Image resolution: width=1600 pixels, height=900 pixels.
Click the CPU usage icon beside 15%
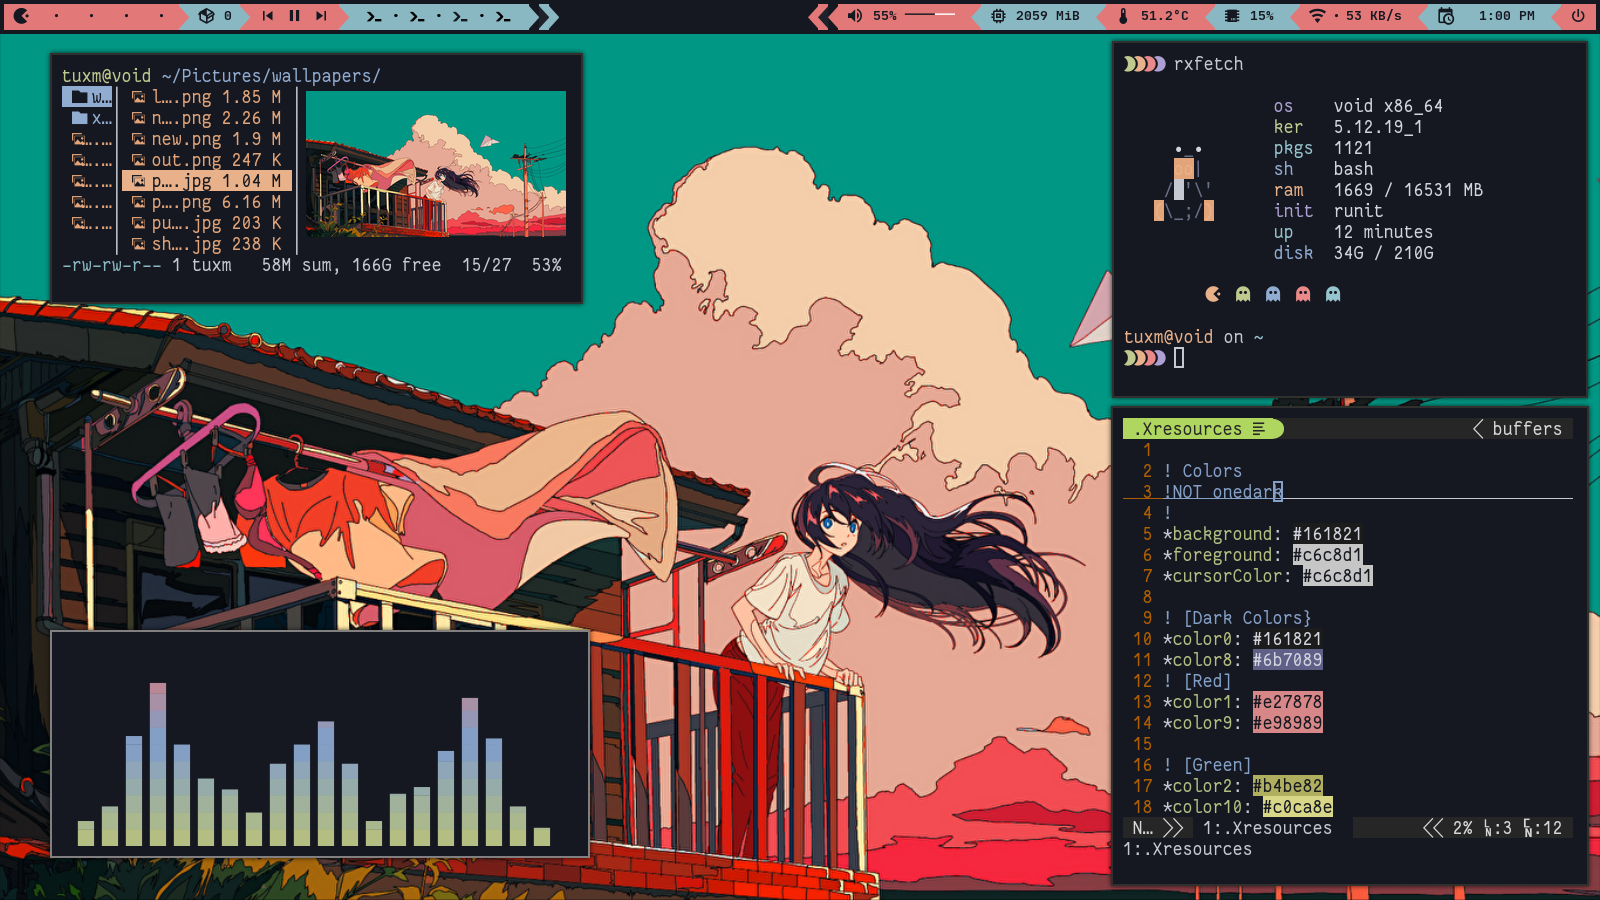(x=1232, y=16)
